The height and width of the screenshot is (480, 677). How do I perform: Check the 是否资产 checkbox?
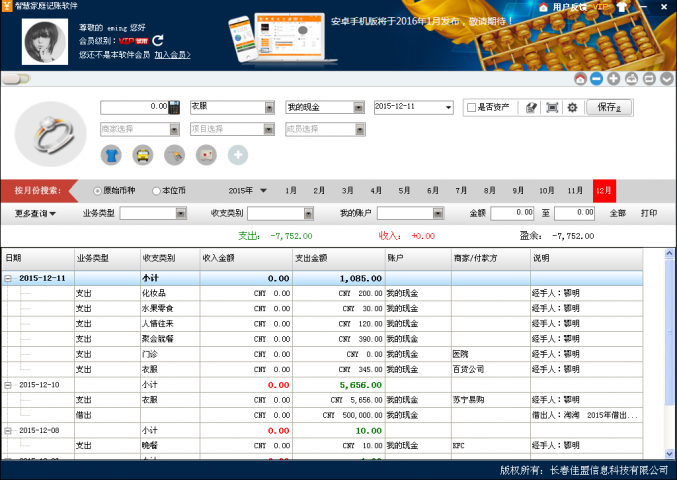pyautogui.click(x=471, y=107)
